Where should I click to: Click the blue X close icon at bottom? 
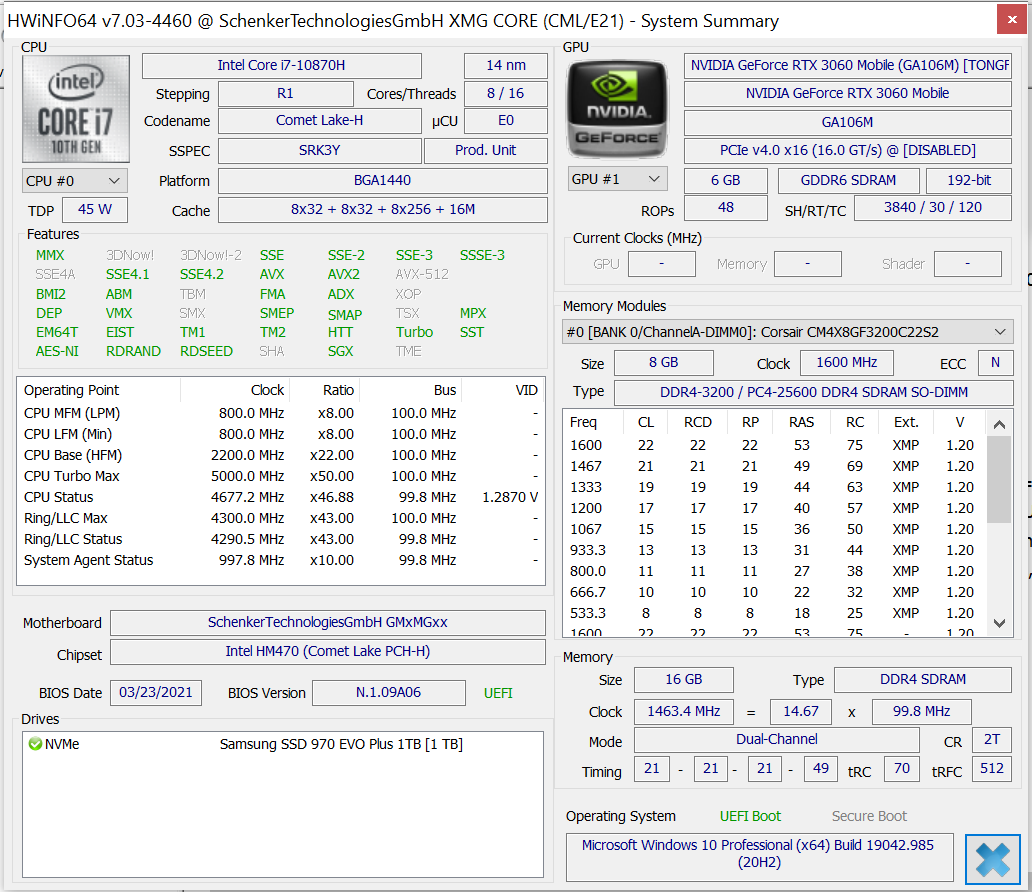pos(993,859)
